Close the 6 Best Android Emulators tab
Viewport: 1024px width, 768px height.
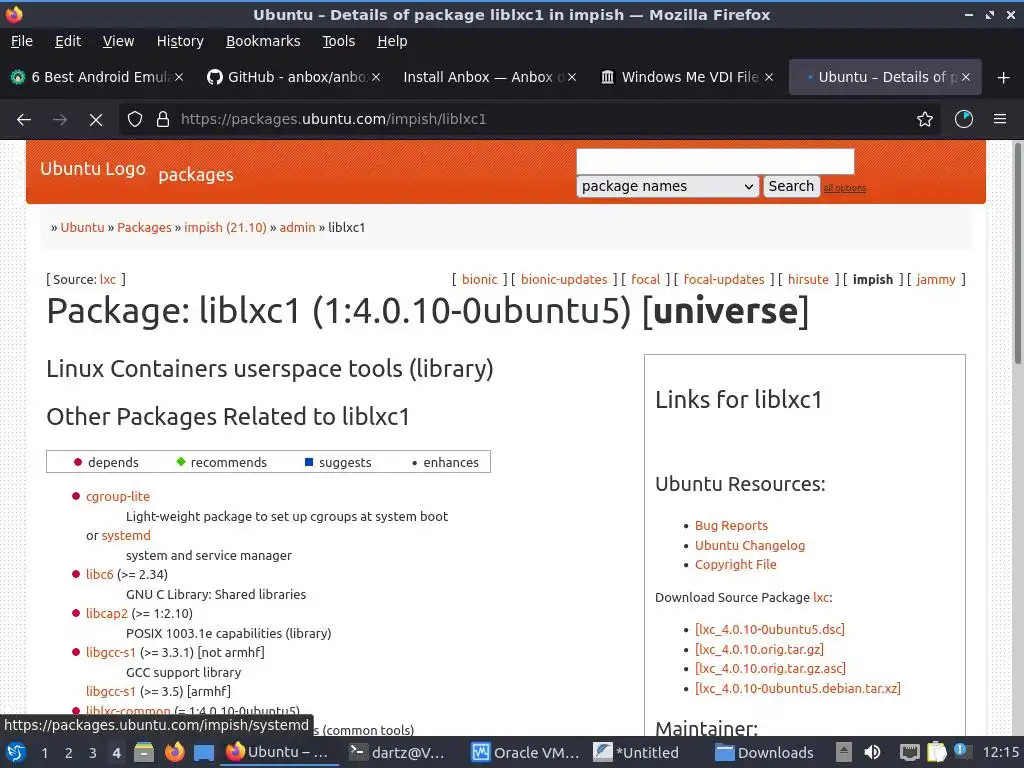pos(179,77)
